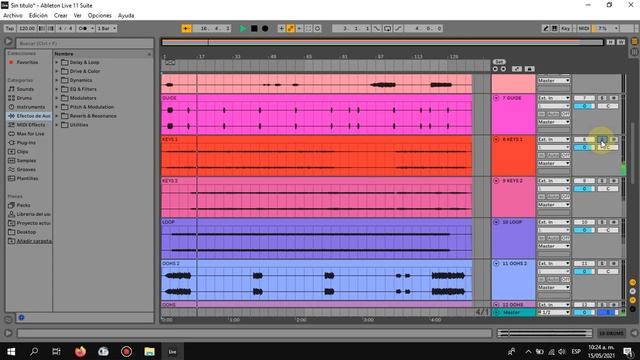Click the pan control of 7 GUIDE track
Screen dimensions: 640x360
608,106
